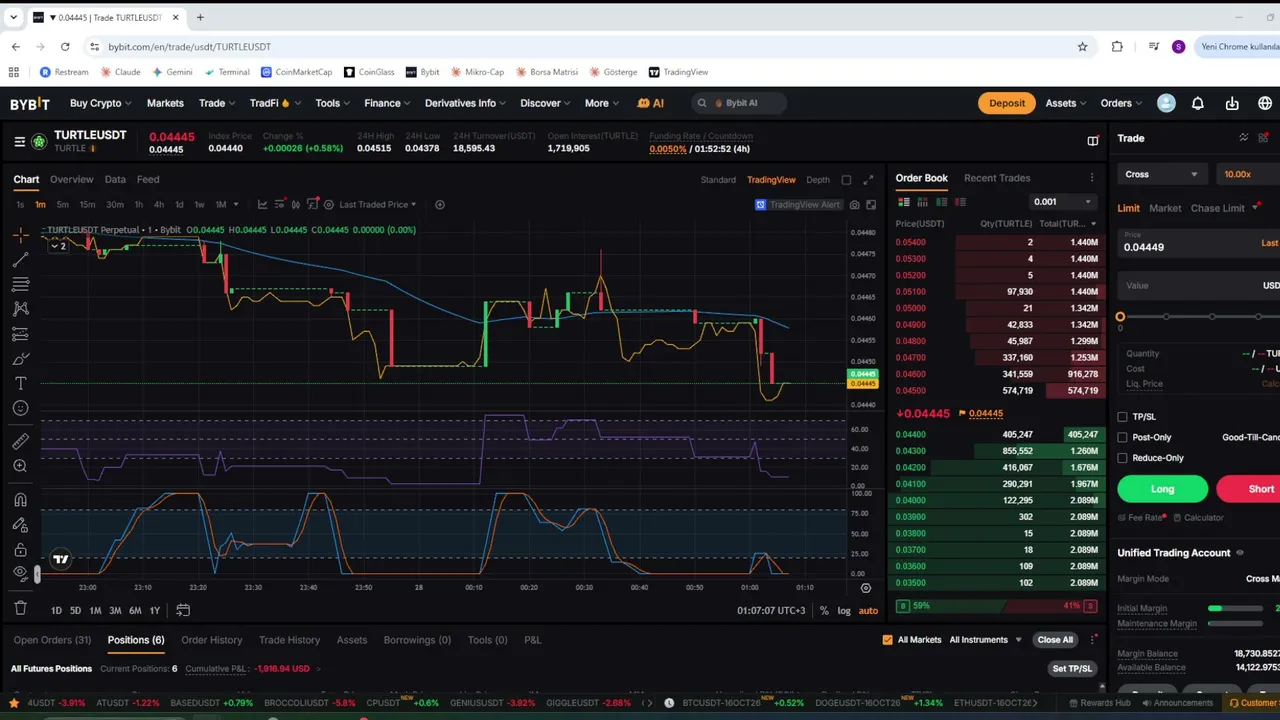1280x720 pixels.
Task: Delete all drawings with trash icon
Action: (x=20, y=607)
